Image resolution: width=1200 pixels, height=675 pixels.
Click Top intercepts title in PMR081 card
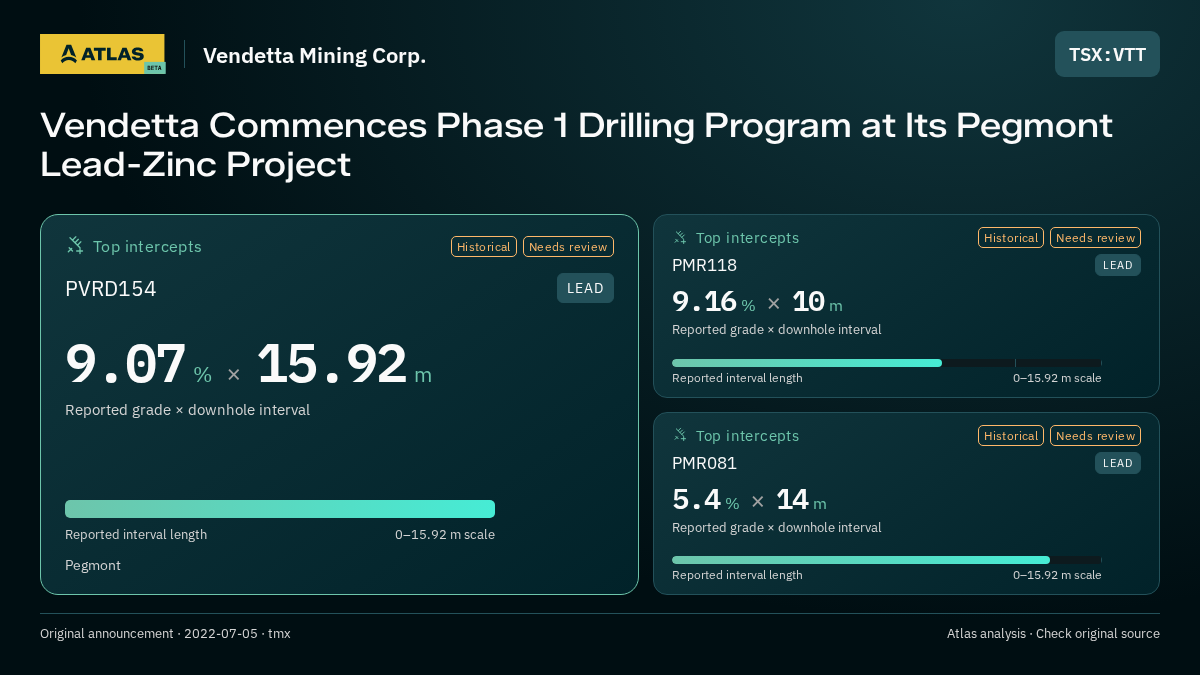click(x=747, y=436)
